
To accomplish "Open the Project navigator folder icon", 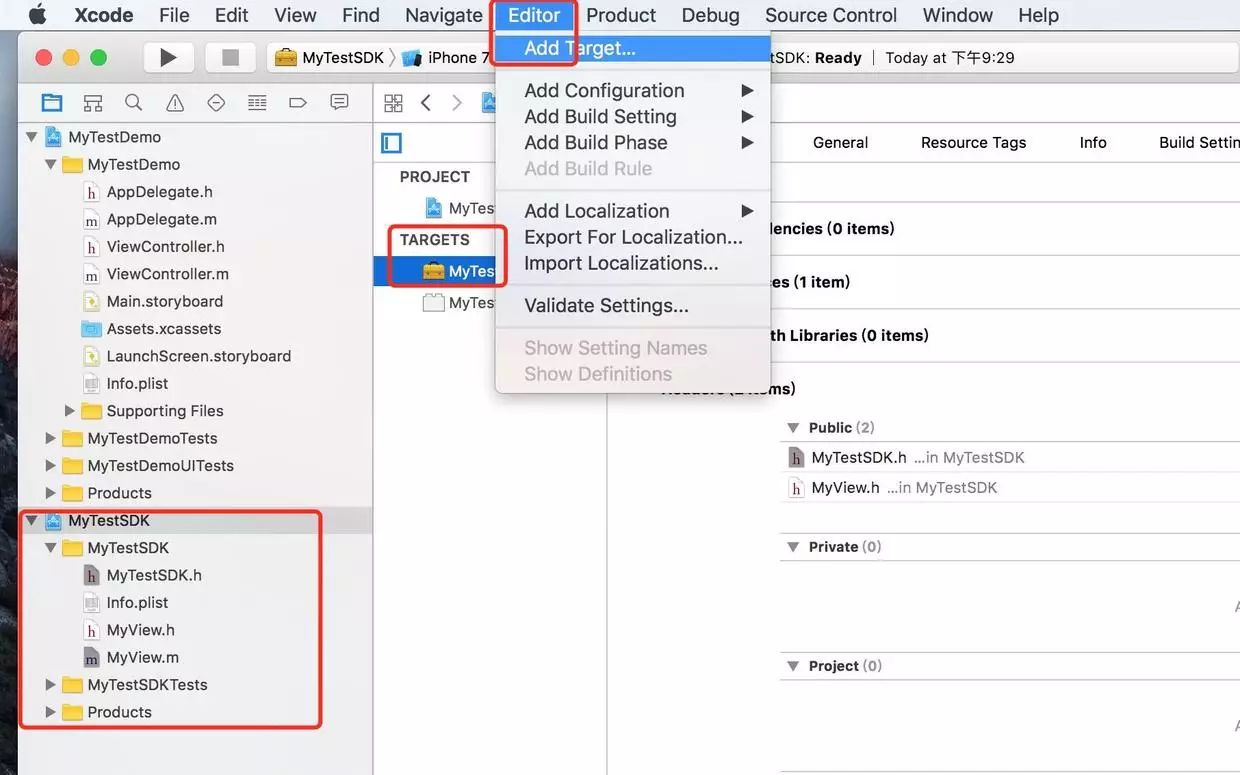I will 51,102.
